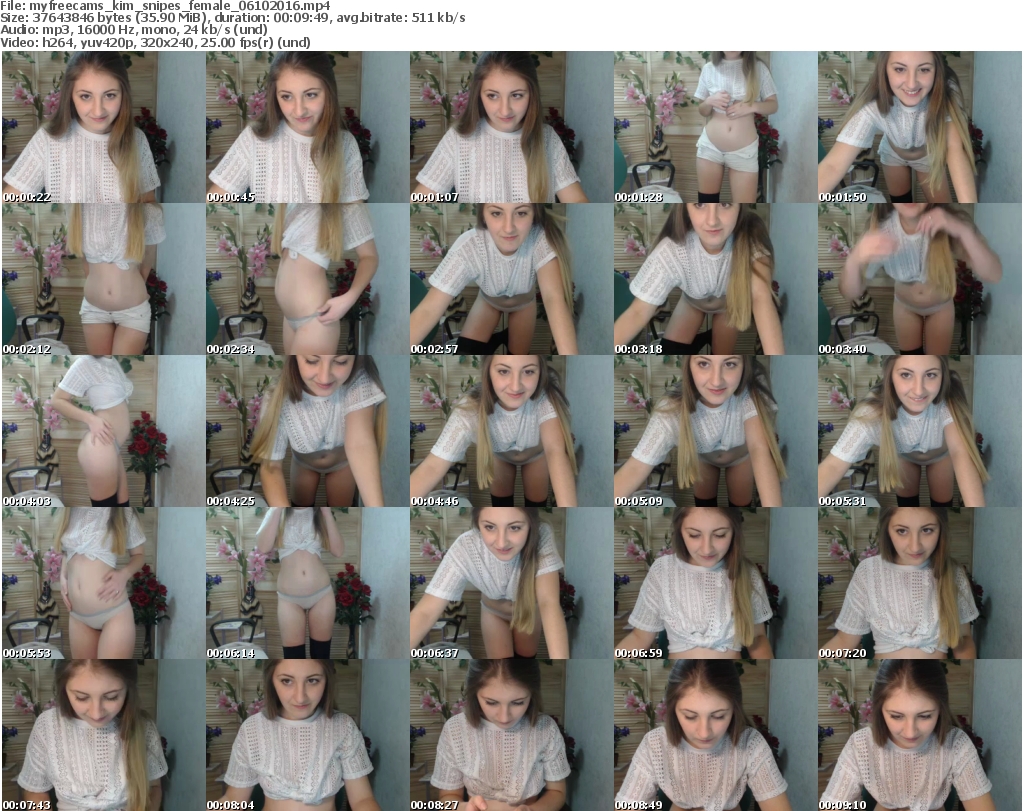
Task: Click the frame marked 00:06:59
Action: [x=716, y=583]
